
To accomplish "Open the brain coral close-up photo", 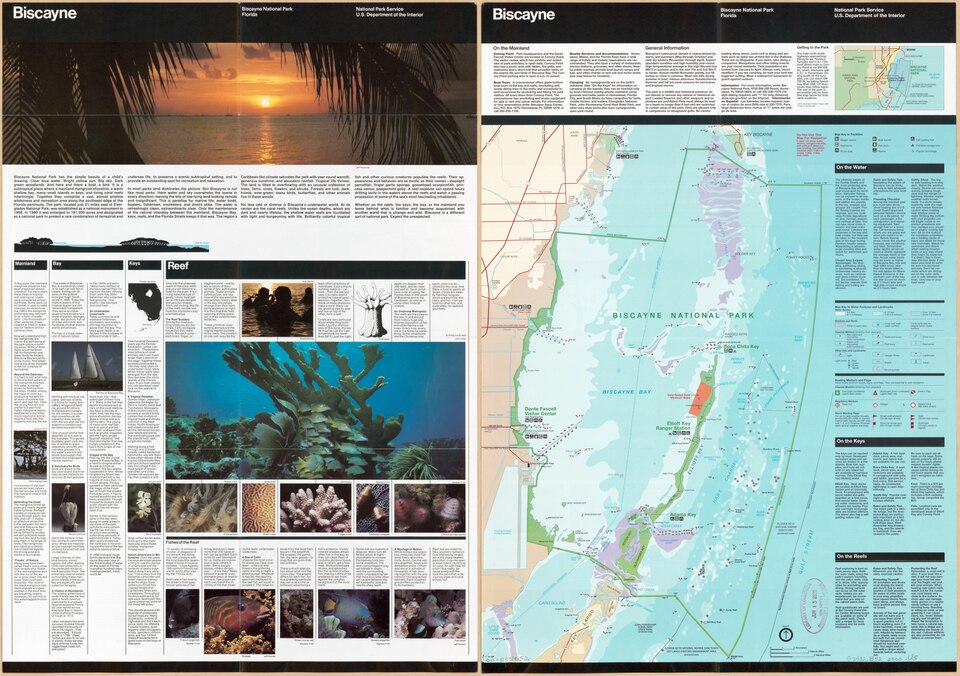I will [x=258, y=508].
